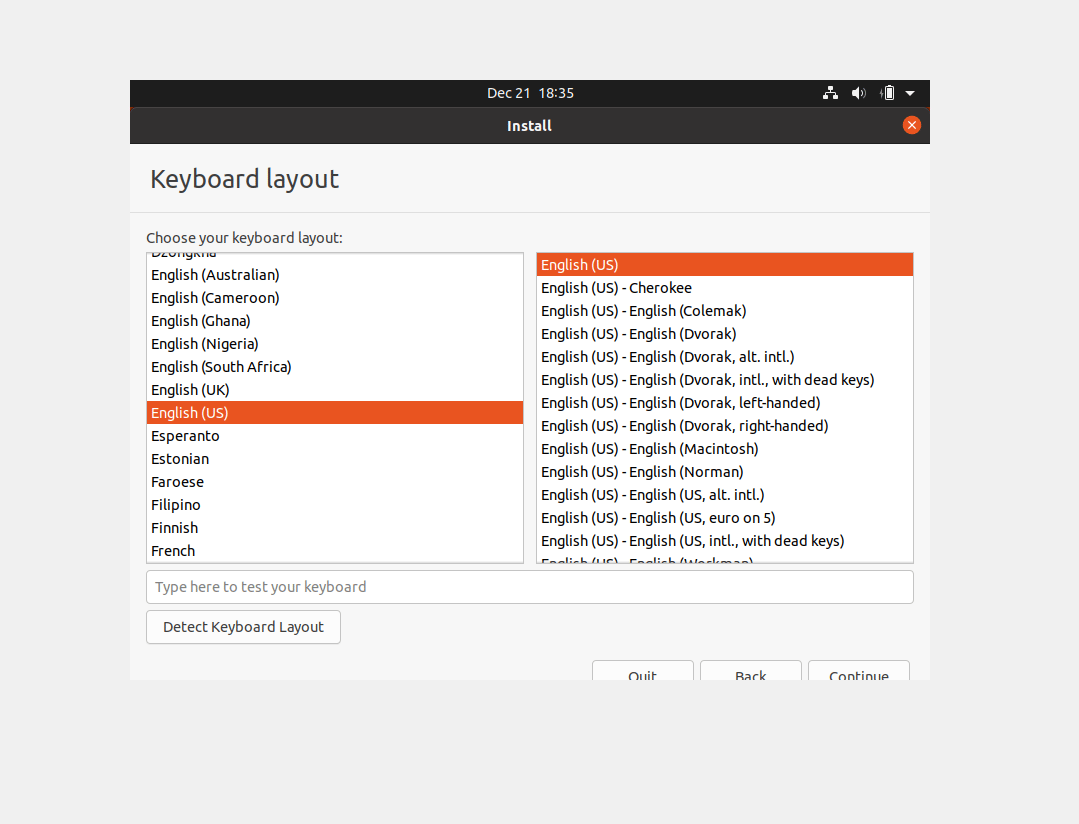Select Filipino layout
The image size is (1079, 824).
[x=335, y=505]
